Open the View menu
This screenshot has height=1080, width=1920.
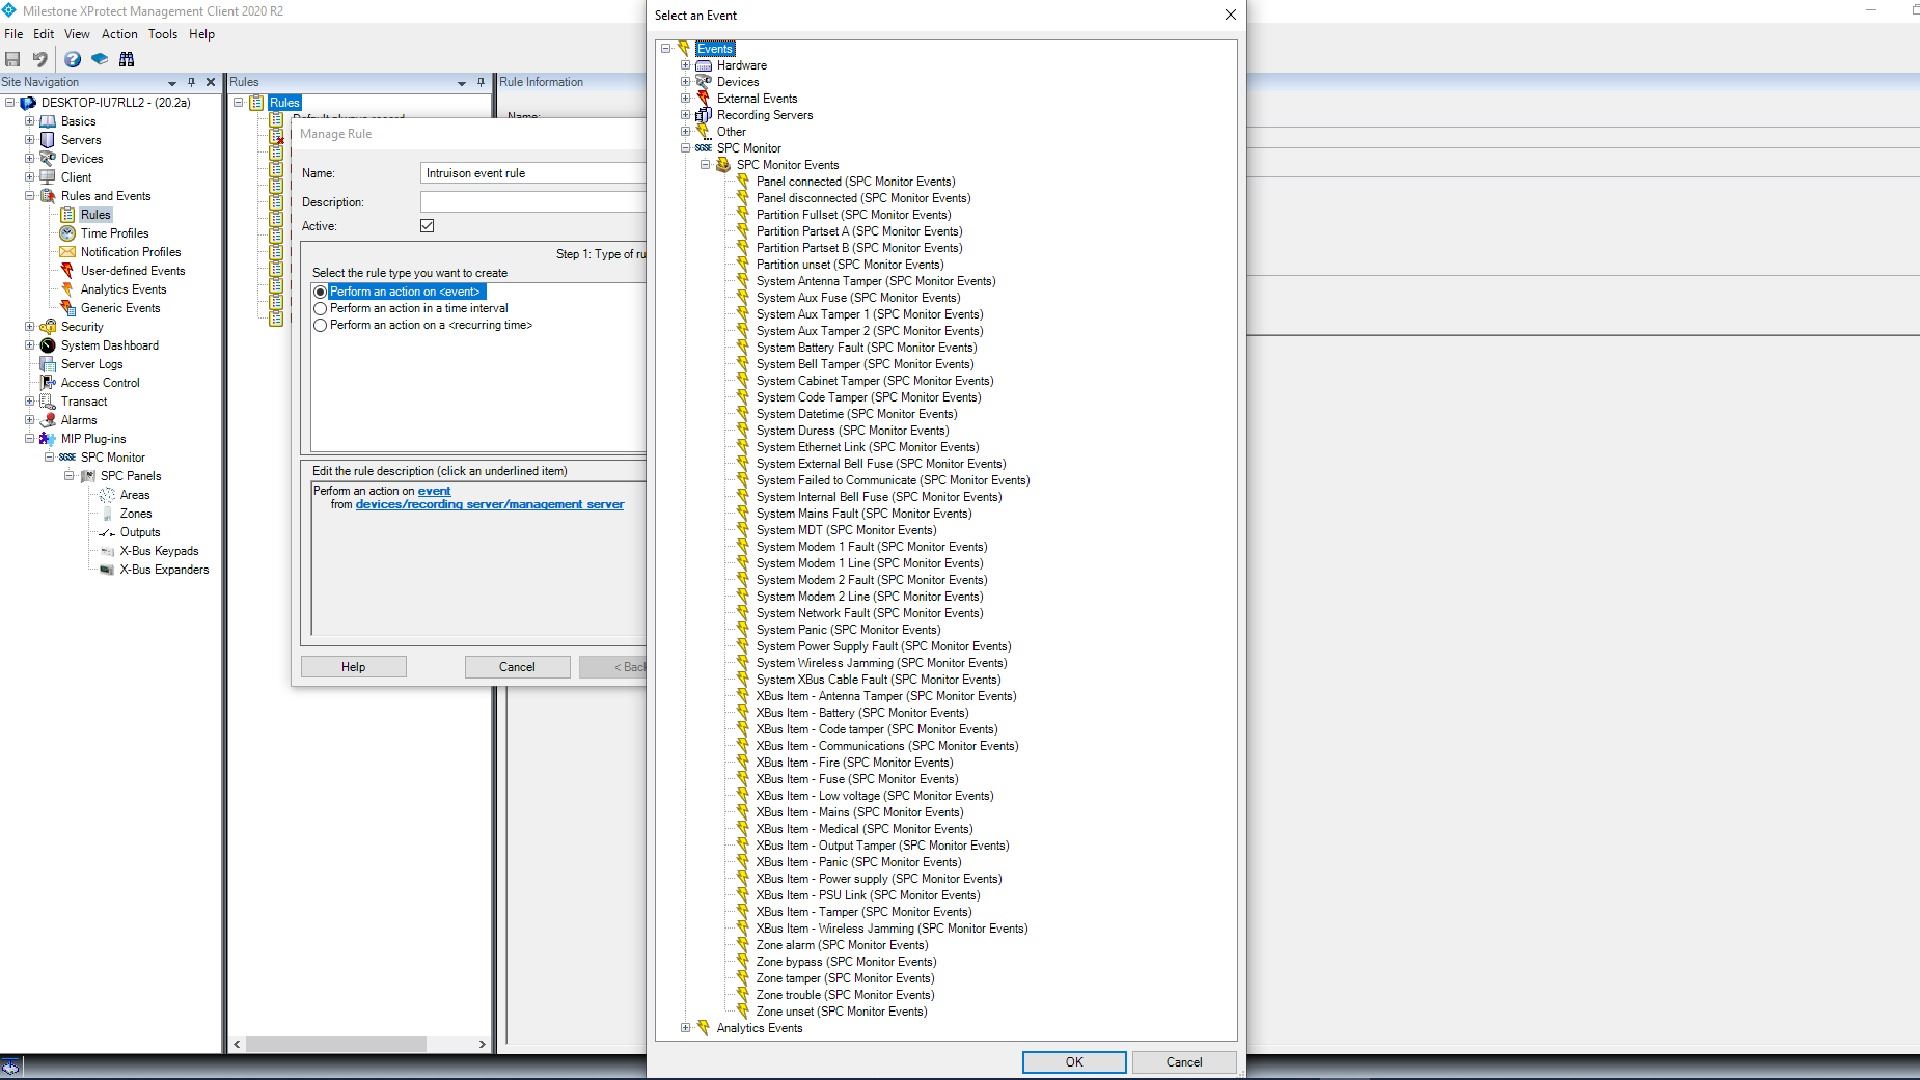77,34
